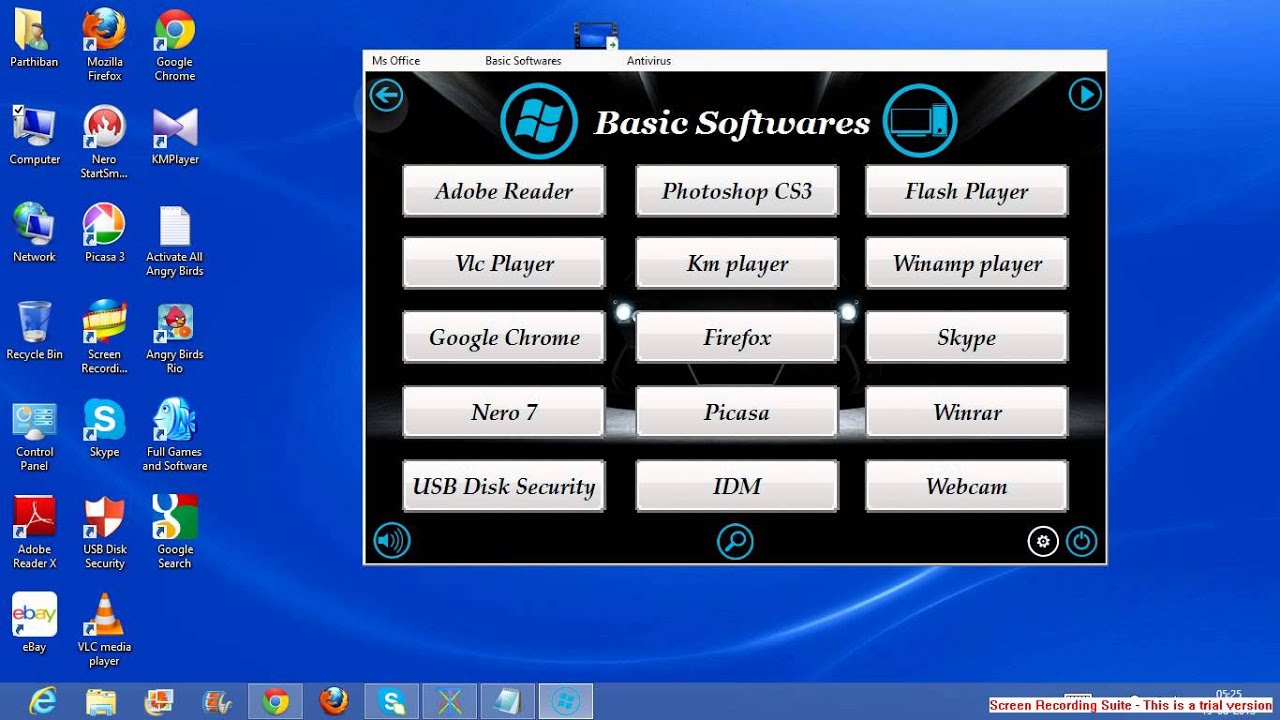Select the Computer desktop icon
This screenshot has height=720, width=1280.
(x=34, y=135)
